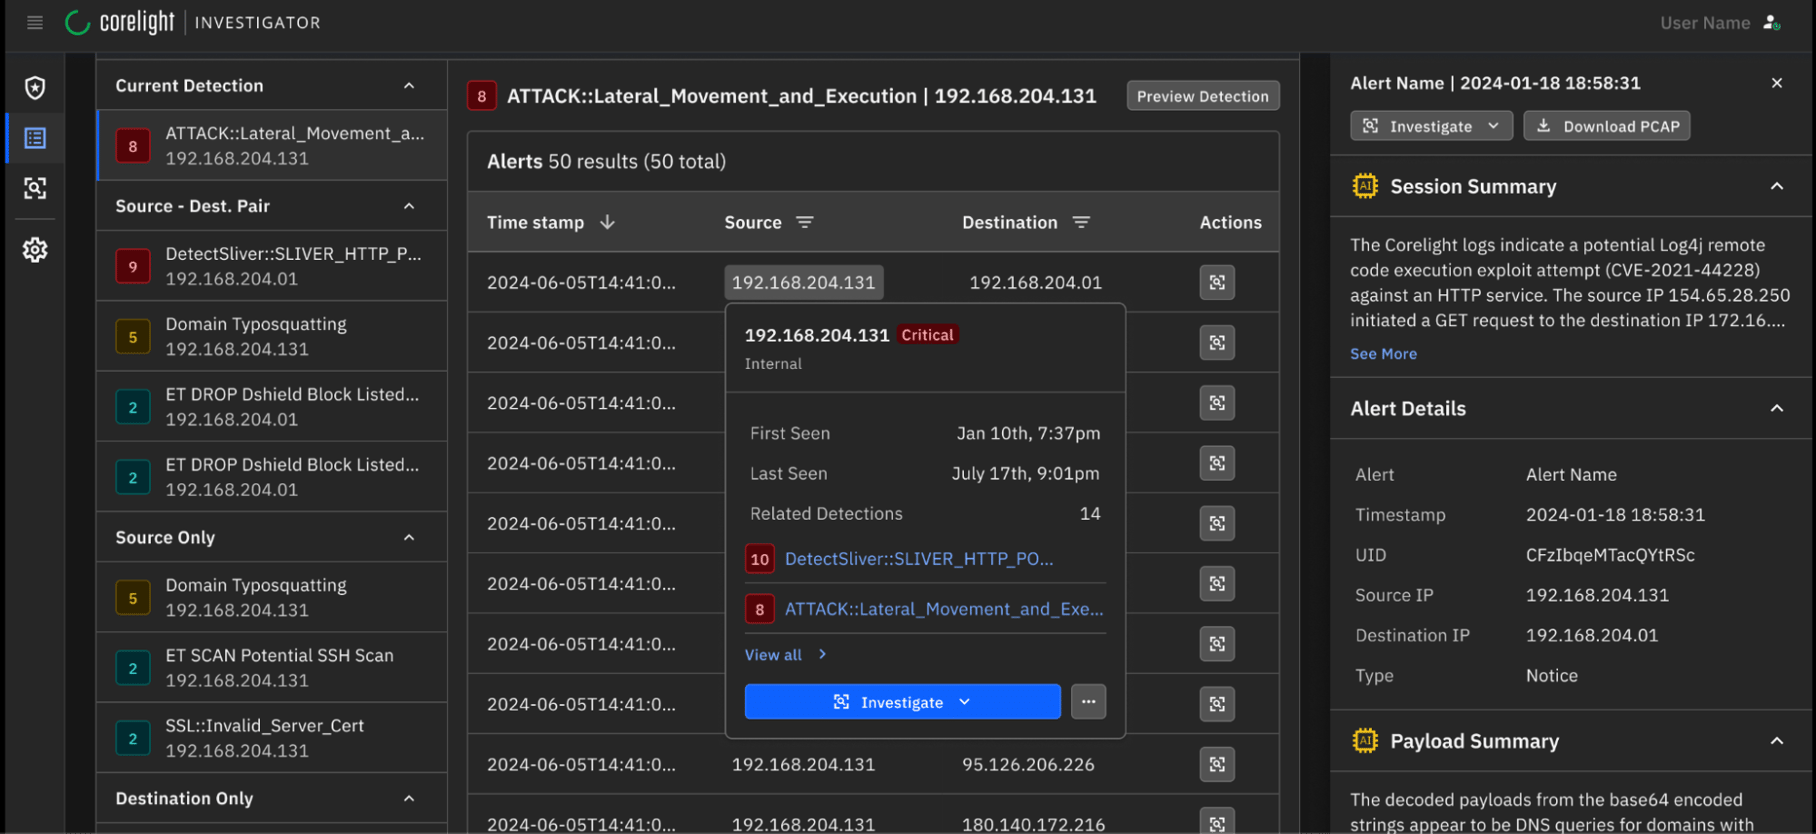The width and height of the screenshot is (1816, 834).
Task: Select the investigate search sidebar icon
Action: click(x=35, y=188)
